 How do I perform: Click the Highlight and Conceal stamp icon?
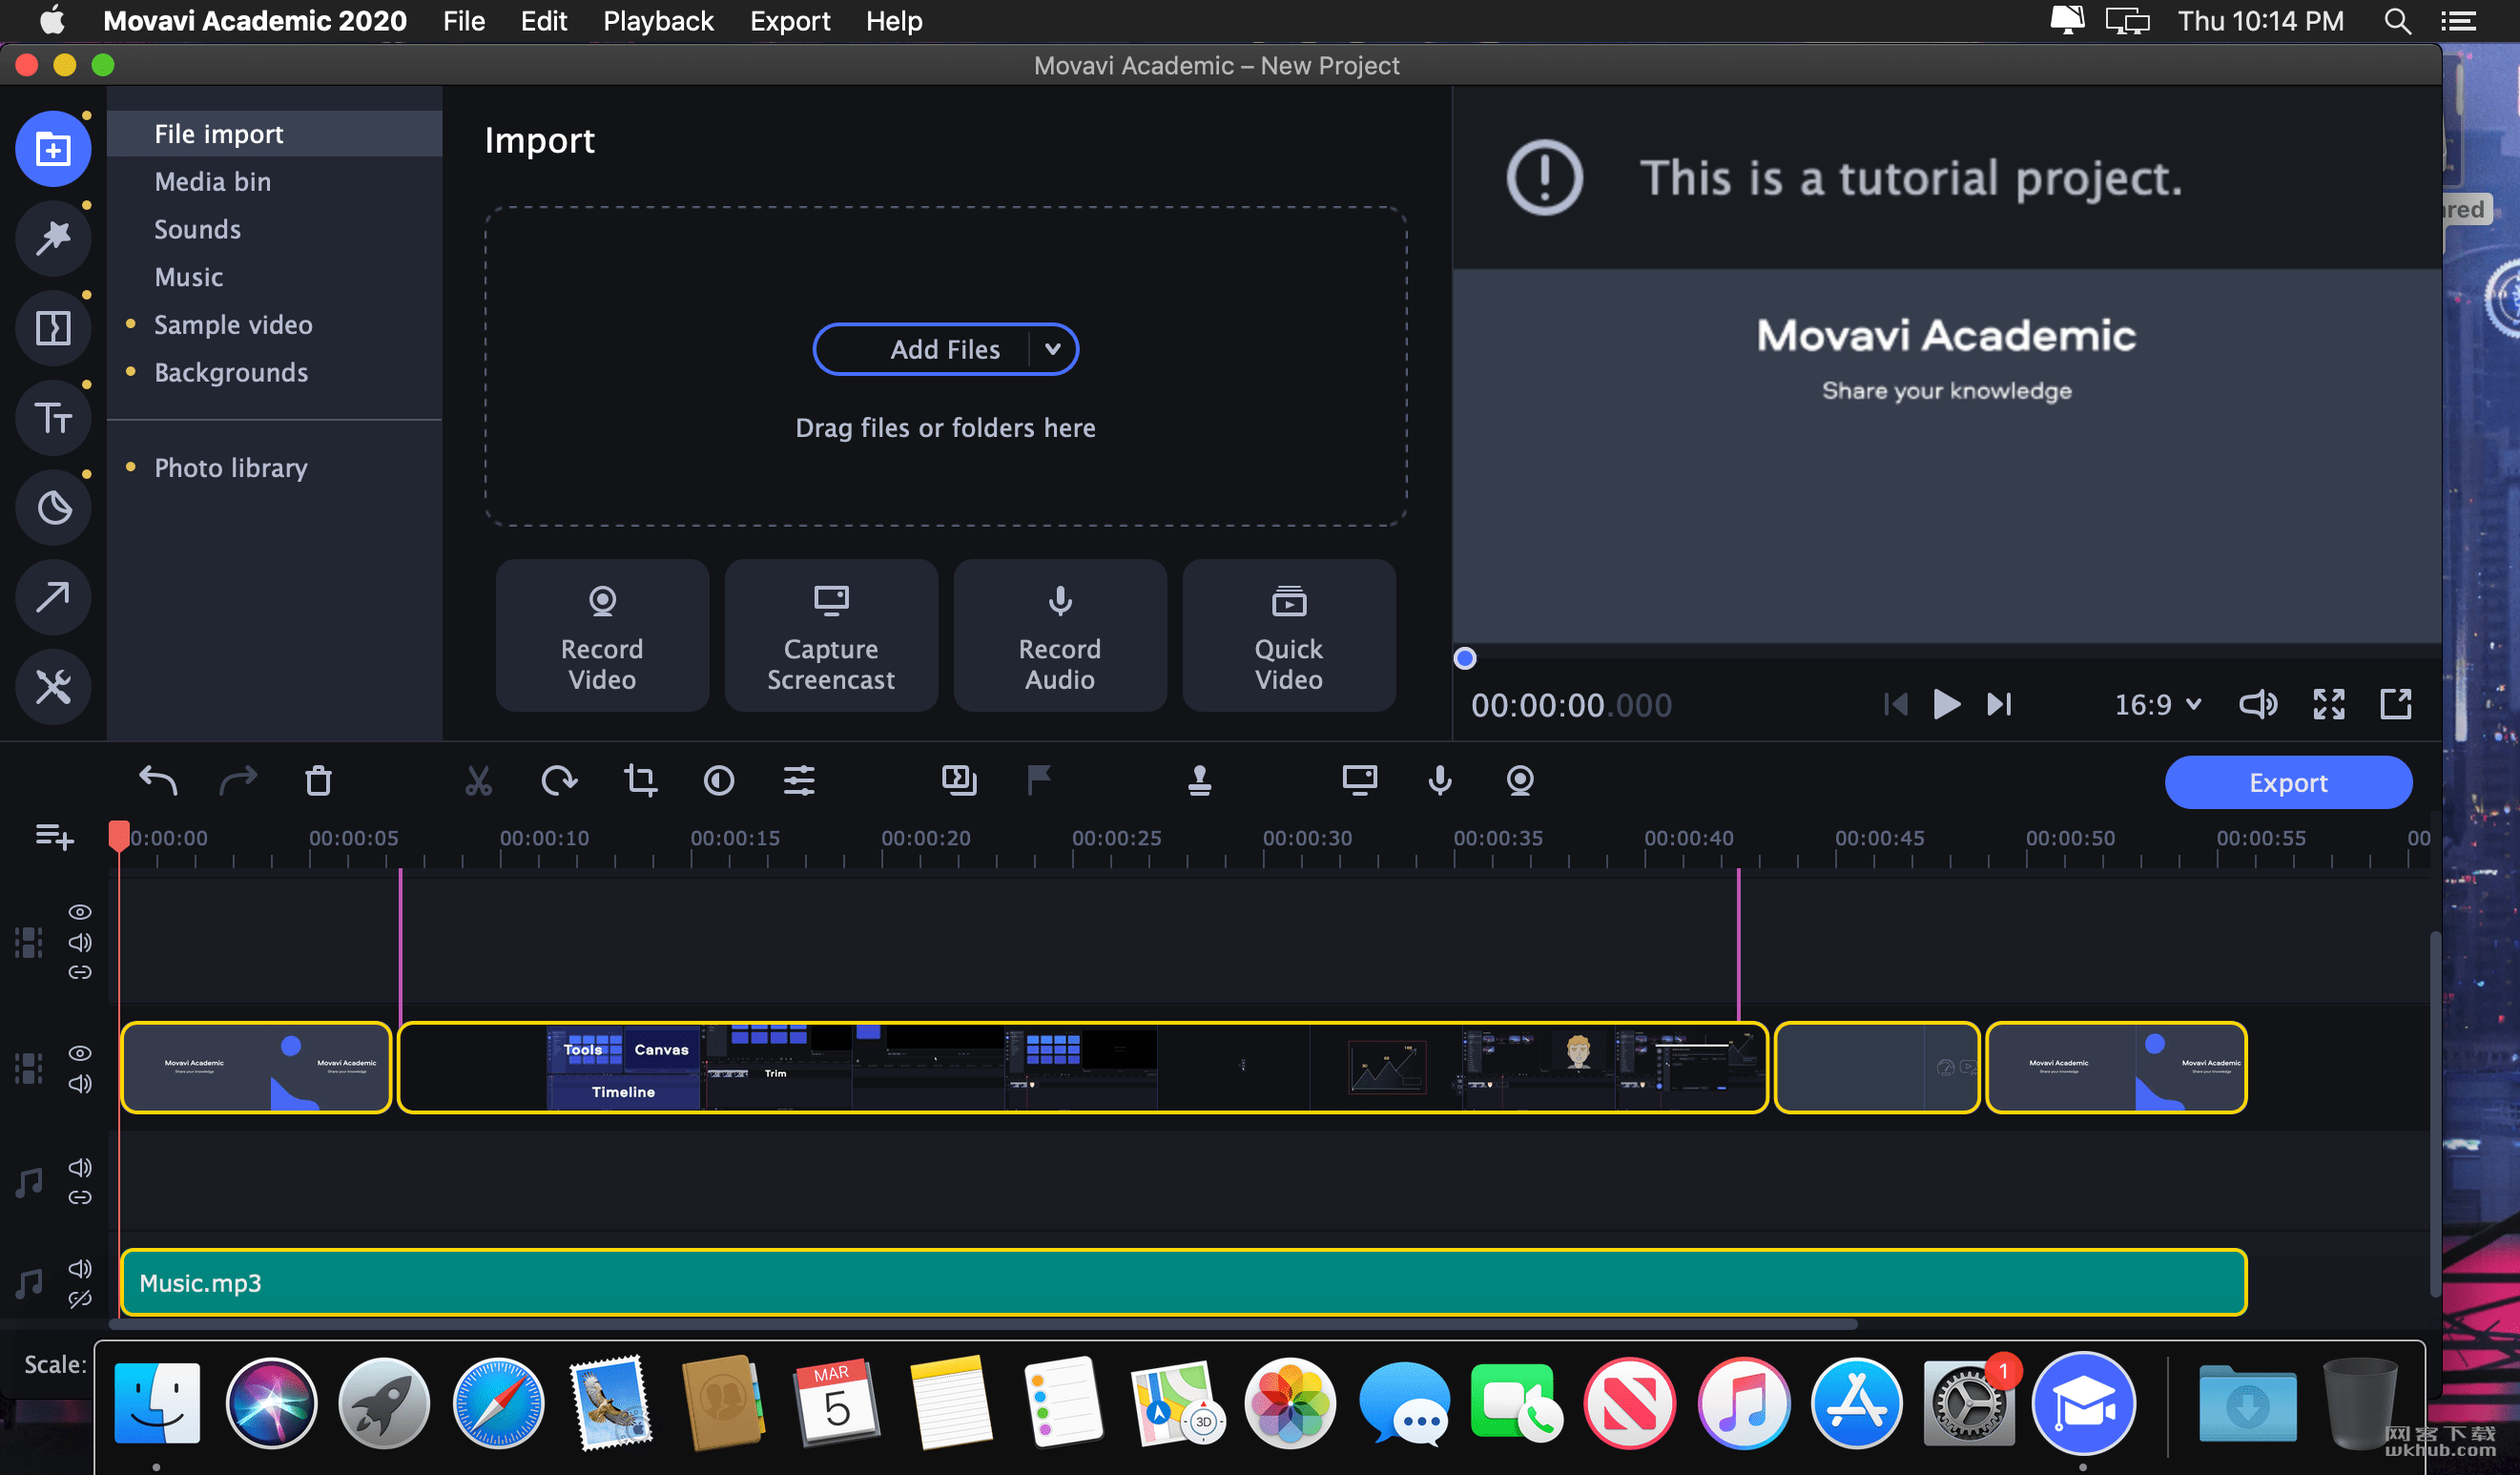point(1200,780)
